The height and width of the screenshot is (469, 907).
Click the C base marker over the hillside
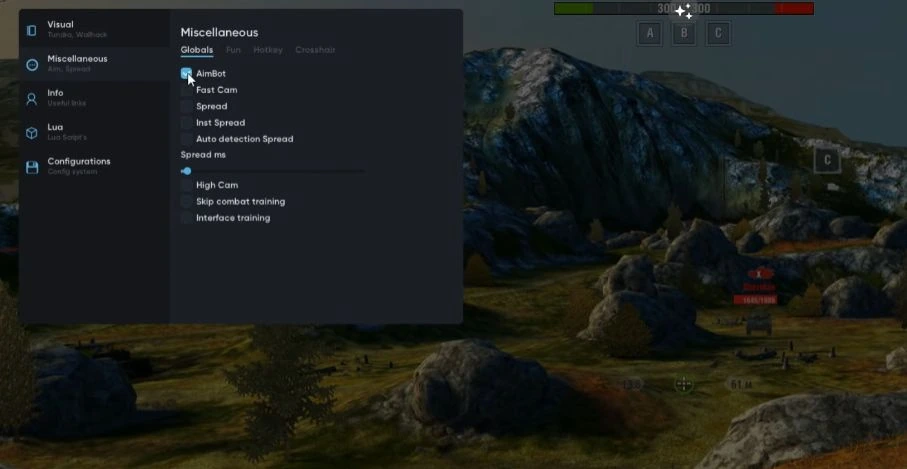827,160
